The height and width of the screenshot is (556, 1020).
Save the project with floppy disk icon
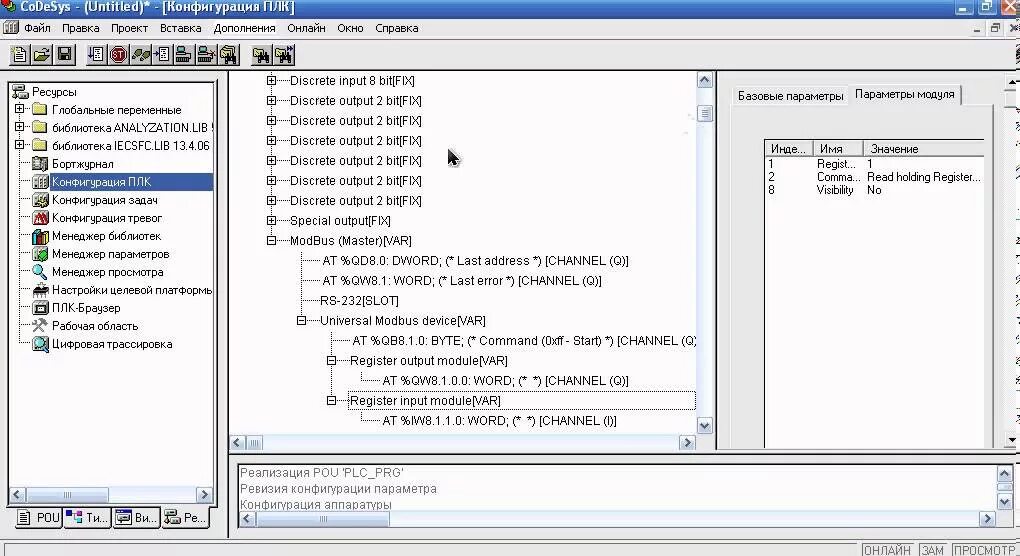point(64,55)
